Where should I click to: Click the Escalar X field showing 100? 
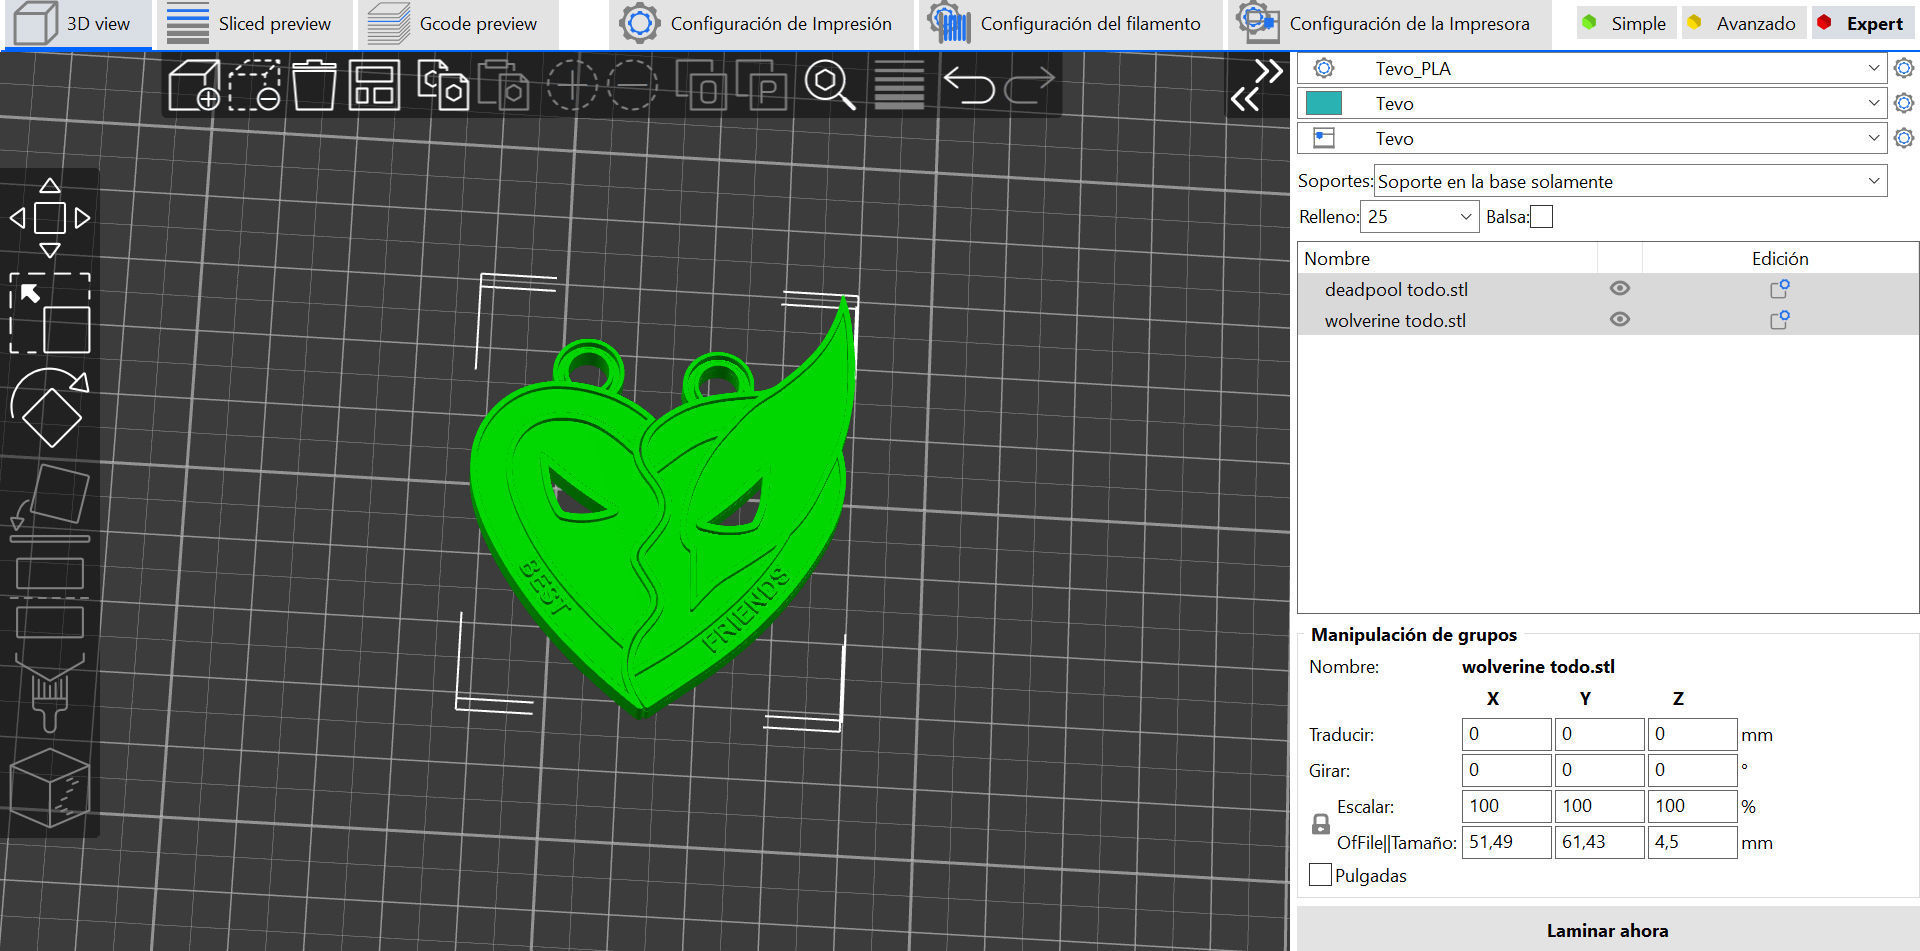pos(1506,806)
